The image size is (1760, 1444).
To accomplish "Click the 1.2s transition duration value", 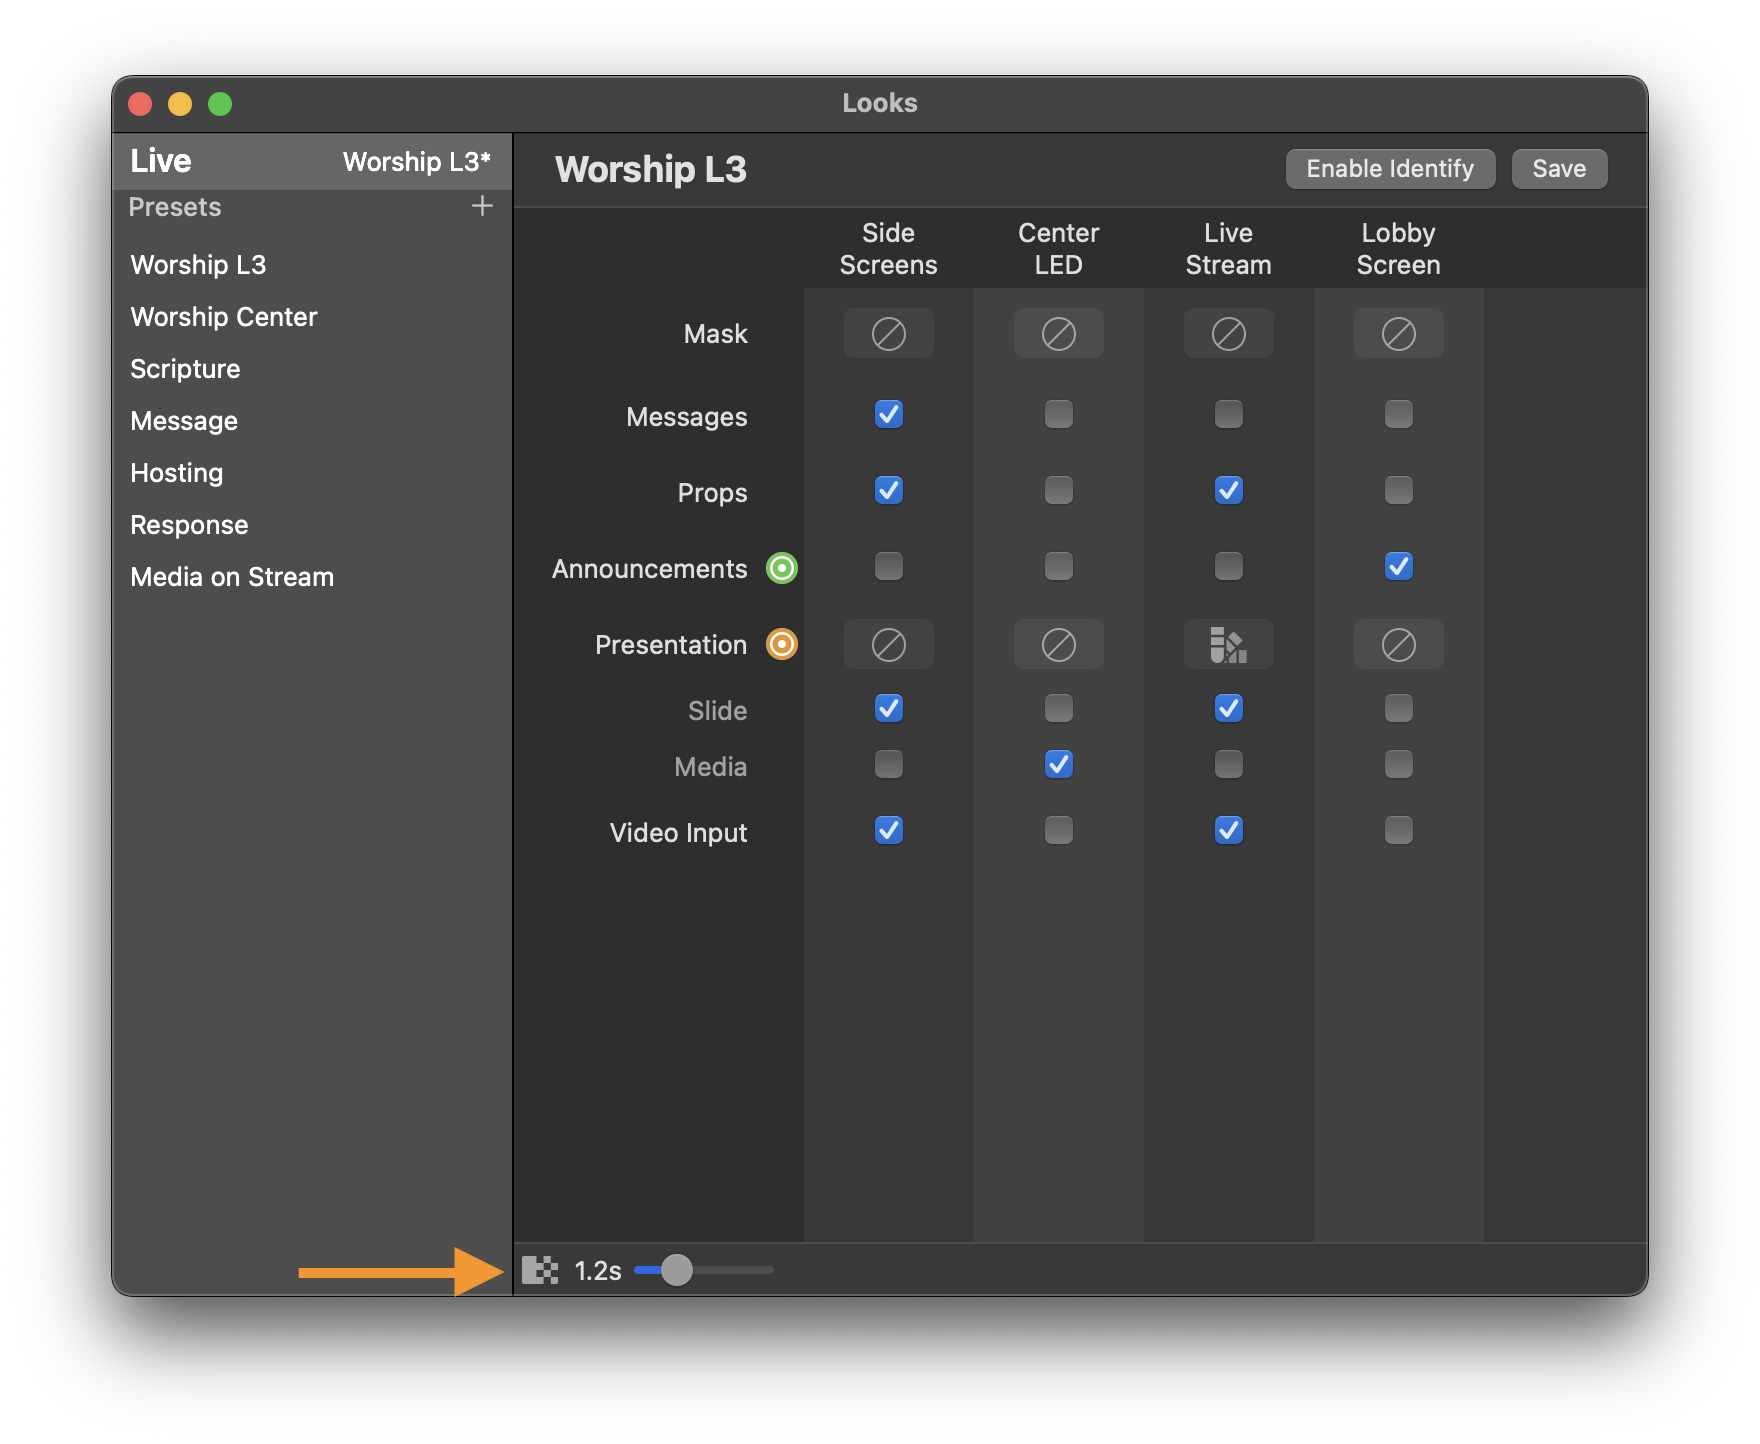I will coord(598,1271).
